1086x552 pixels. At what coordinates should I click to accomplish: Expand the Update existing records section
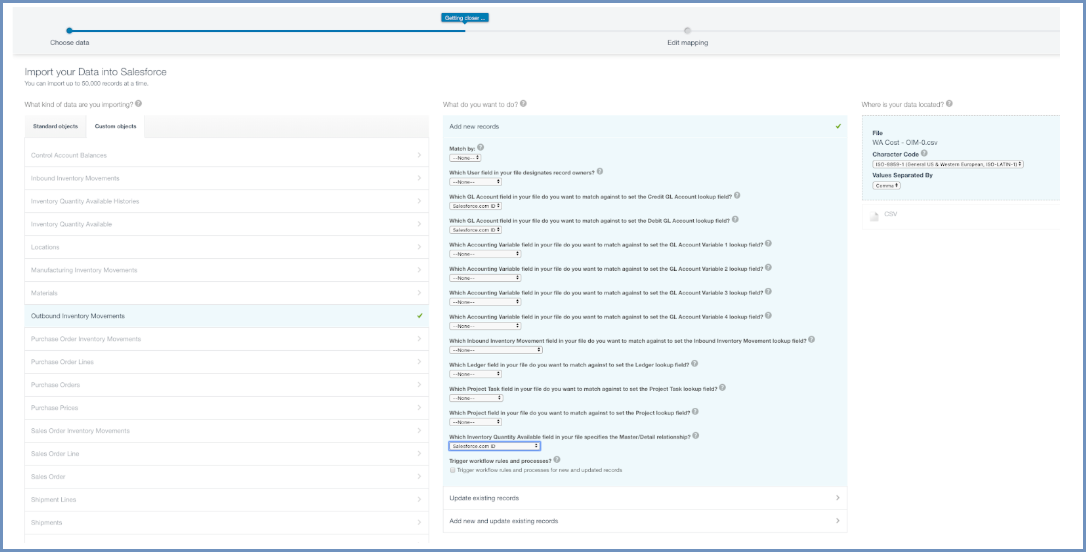(644, 498)
